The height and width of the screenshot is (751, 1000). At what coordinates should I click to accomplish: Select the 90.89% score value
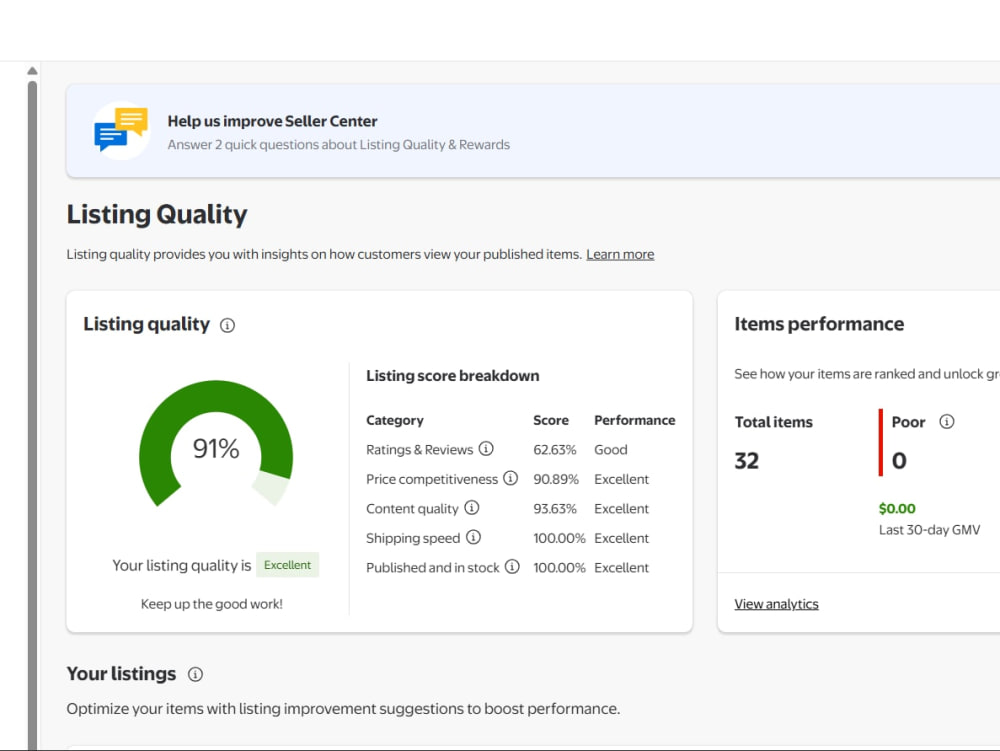coord(555,479)
